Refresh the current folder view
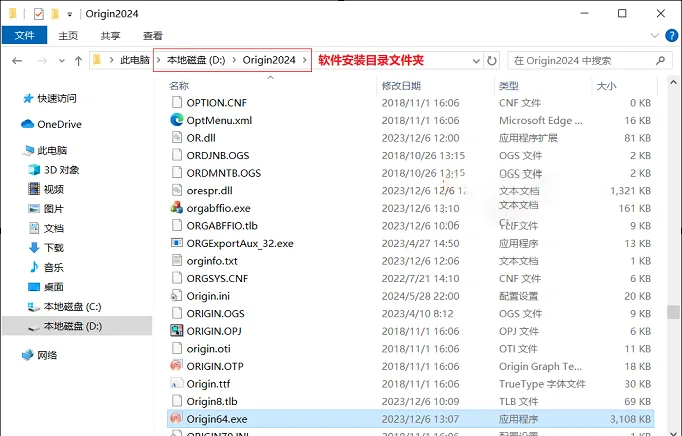This screenshot has width=682, height=436. (492, 60)
